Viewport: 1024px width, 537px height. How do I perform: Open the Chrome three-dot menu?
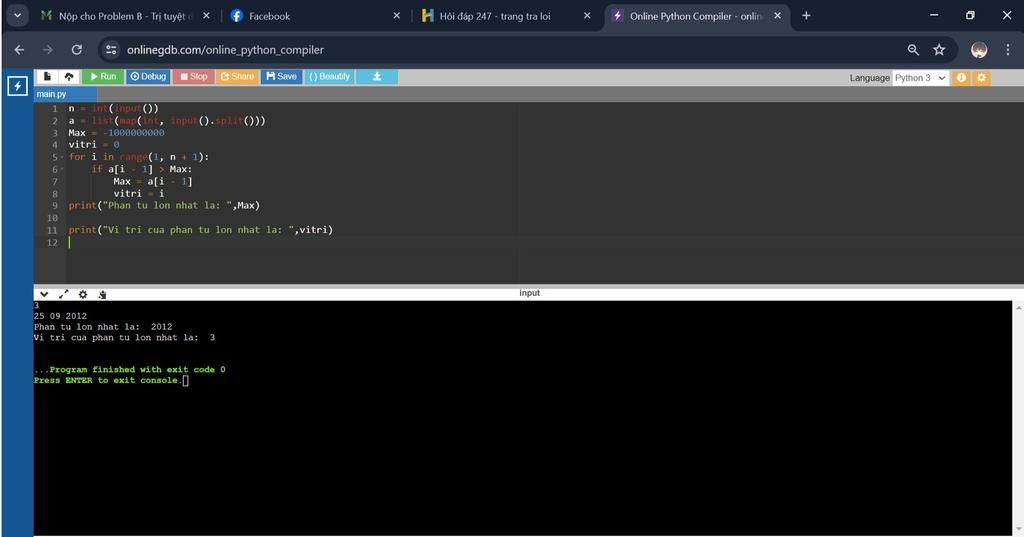coord(1008,50)
